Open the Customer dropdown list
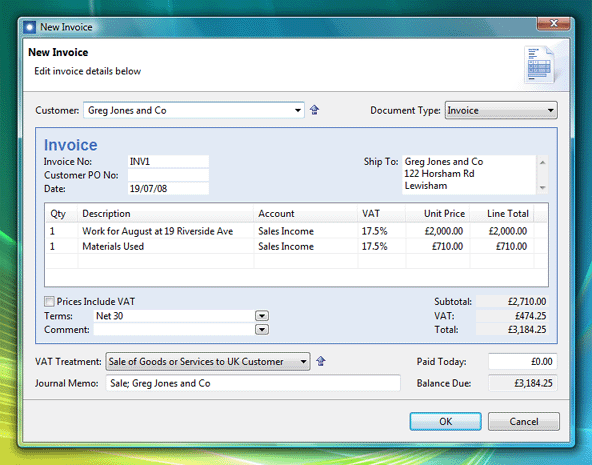 pos(298,110)
